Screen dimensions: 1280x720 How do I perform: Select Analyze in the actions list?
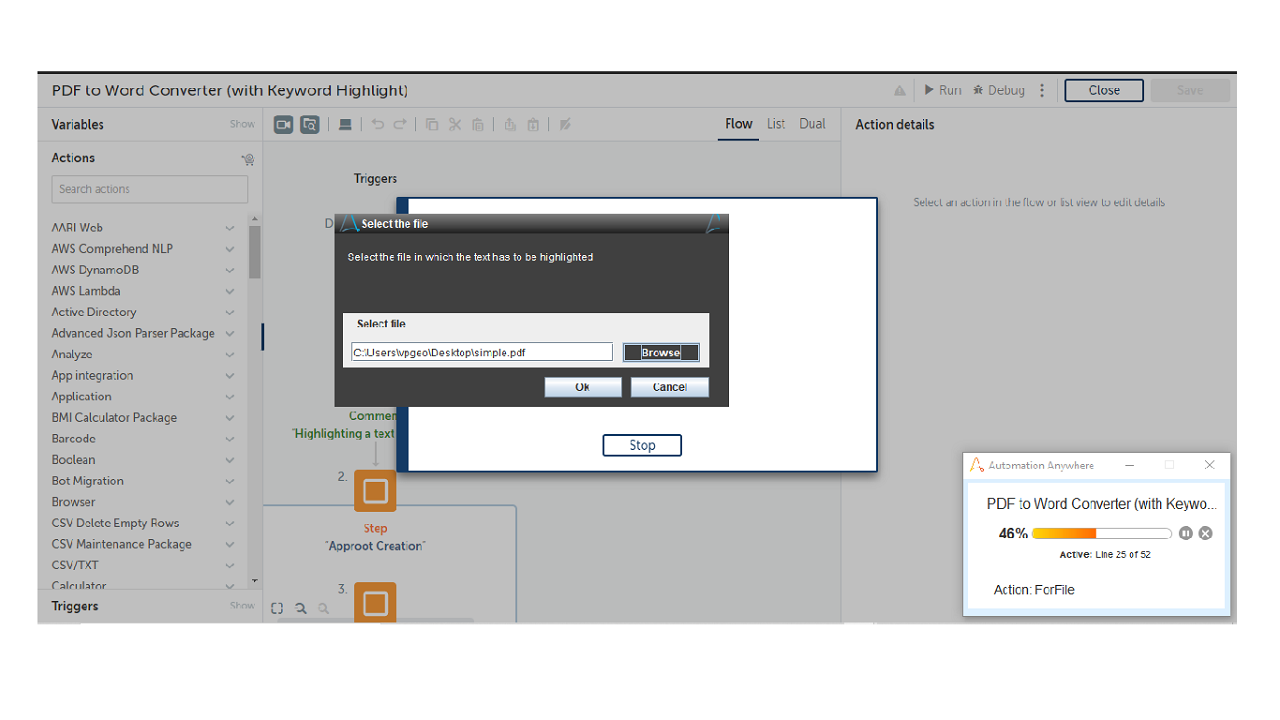pos(72,354)
